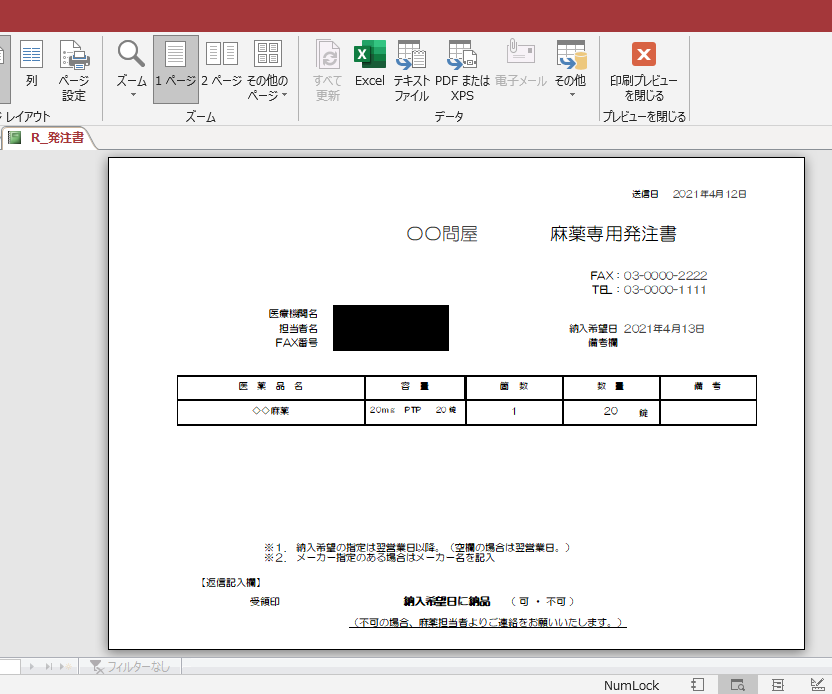Expand the その他 export options dropdown

click(571, 95)
